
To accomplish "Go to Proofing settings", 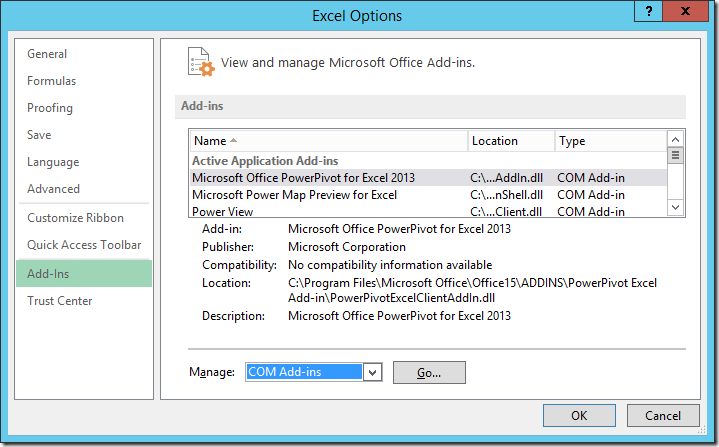I will point(50,108).
